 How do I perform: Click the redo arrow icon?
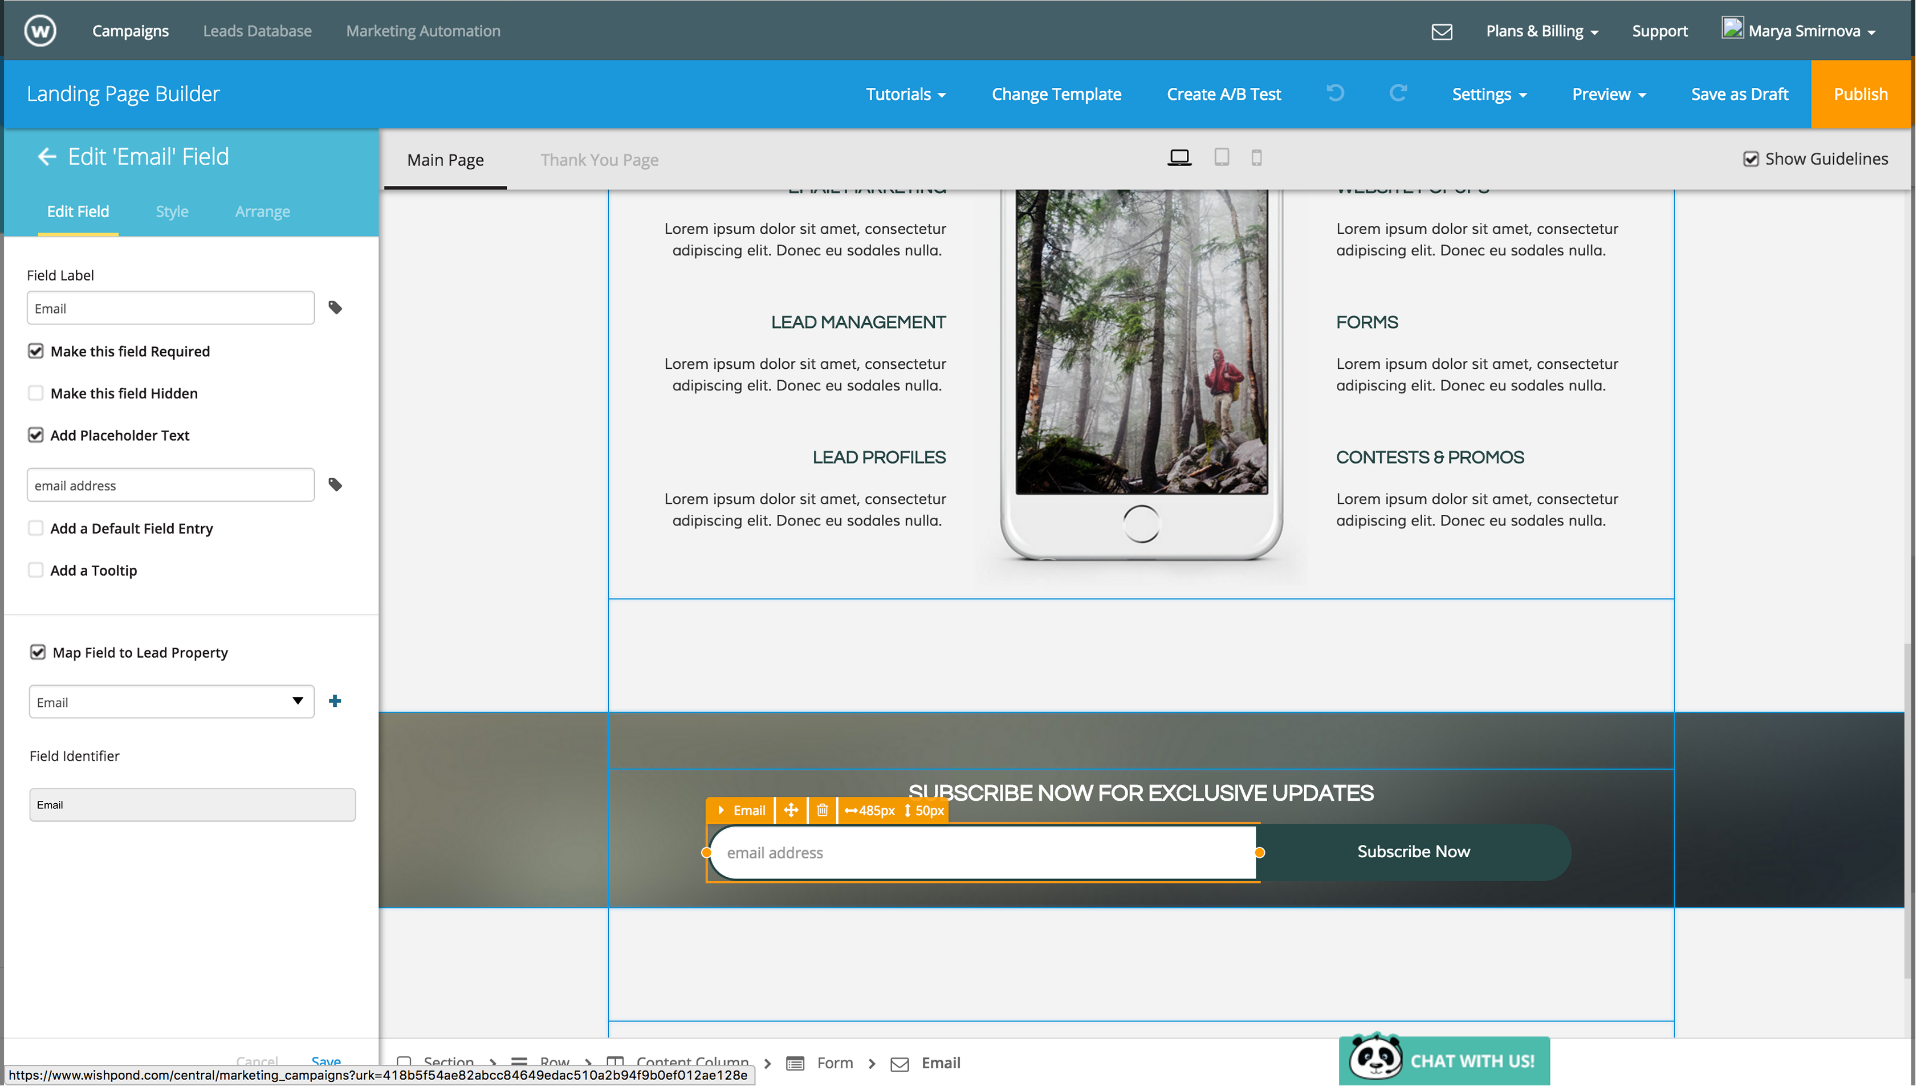coord(1398,93)
